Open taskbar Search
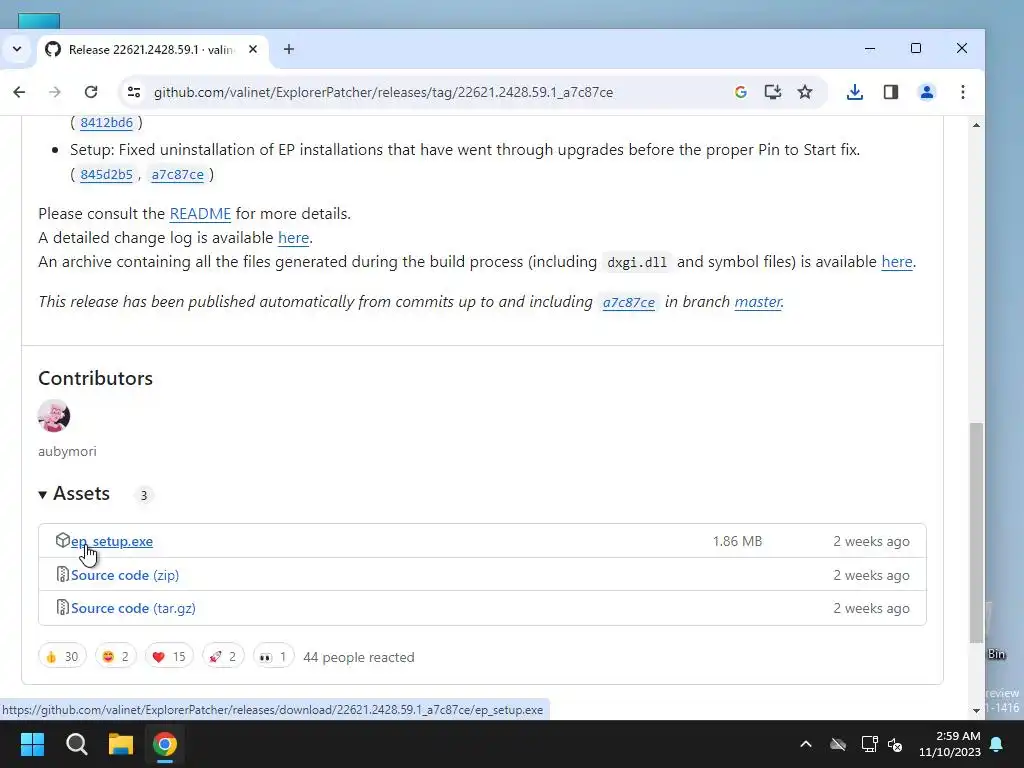This screenshot has width=1024, height=768. (x=76, y=744)
